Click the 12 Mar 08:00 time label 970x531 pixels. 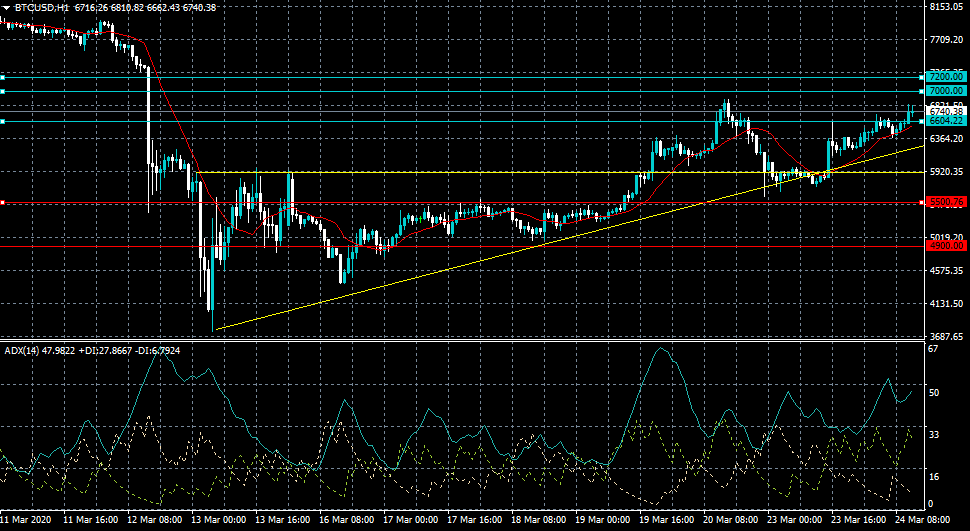(155, 520)
